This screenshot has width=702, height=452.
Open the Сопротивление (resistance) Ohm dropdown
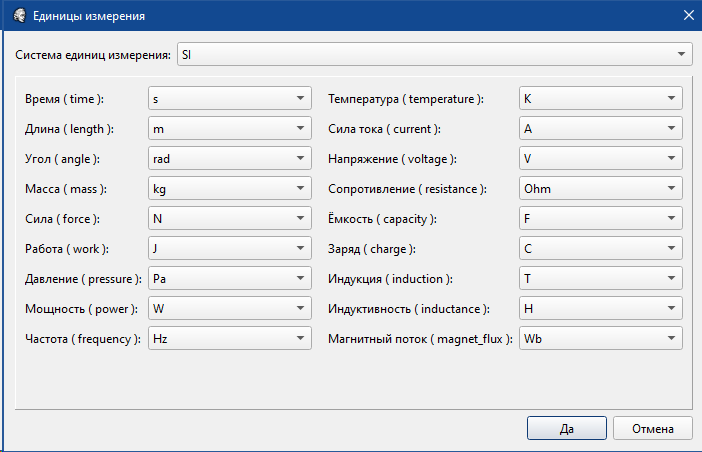[601, 189]
